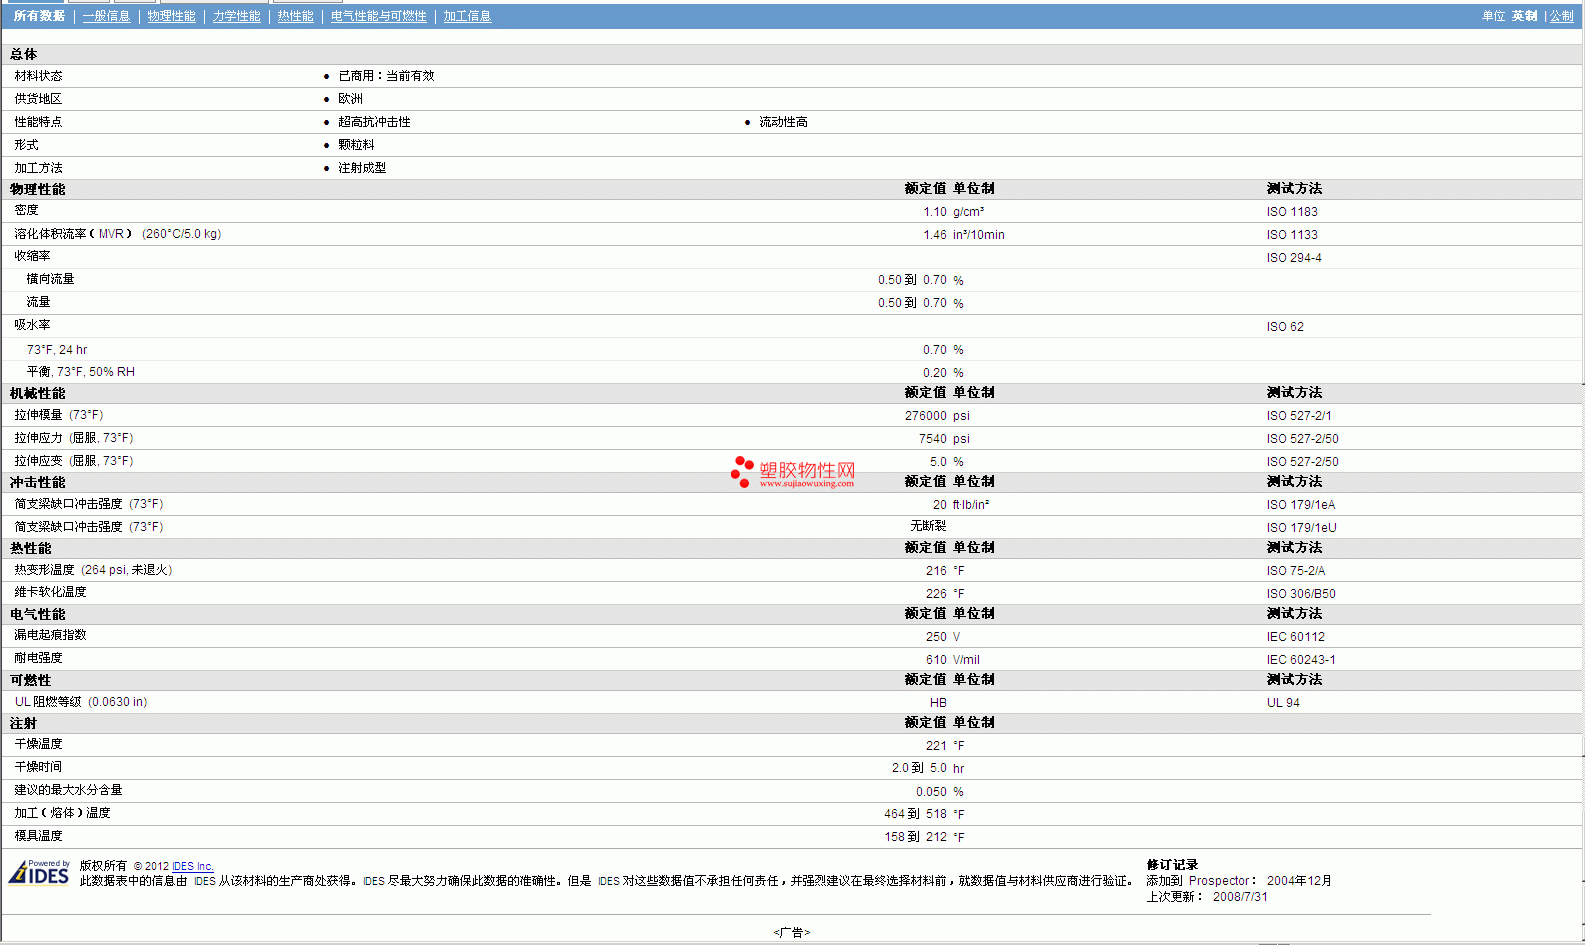Open the 热性能 tab
Image resolution: width=1585 pixels, height=945 pixels.
coord(295,16)
